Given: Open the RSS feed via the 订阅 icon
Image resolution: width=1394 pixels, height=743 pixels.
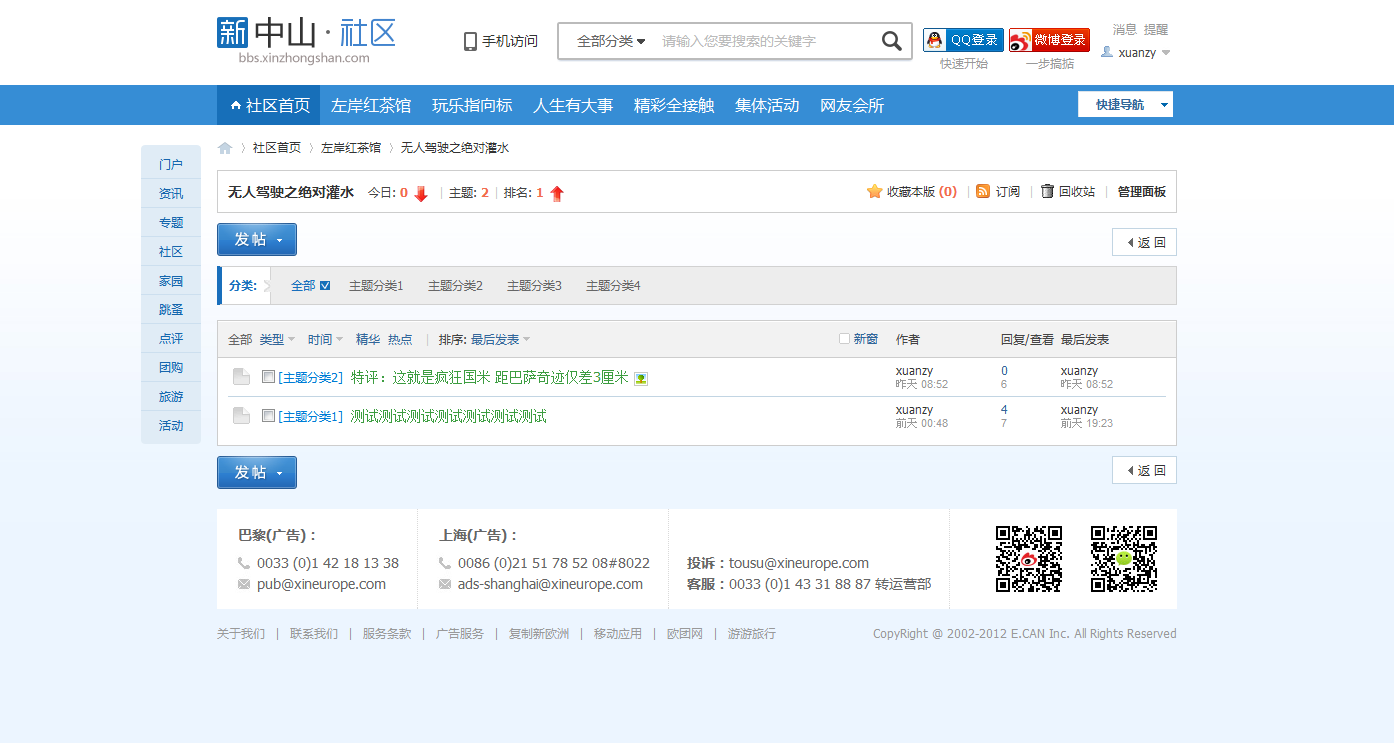Looking at the screenshot, I should [982, 191].
